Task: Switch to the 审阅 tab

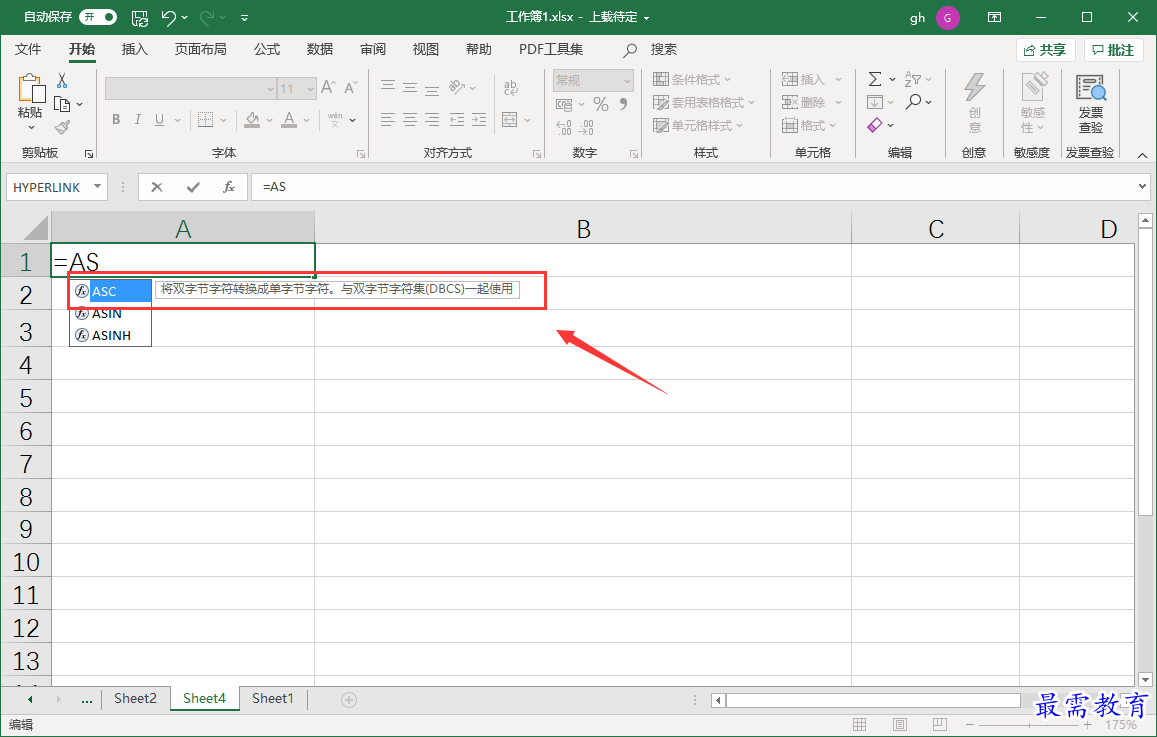Action: [x=373, y=49]
